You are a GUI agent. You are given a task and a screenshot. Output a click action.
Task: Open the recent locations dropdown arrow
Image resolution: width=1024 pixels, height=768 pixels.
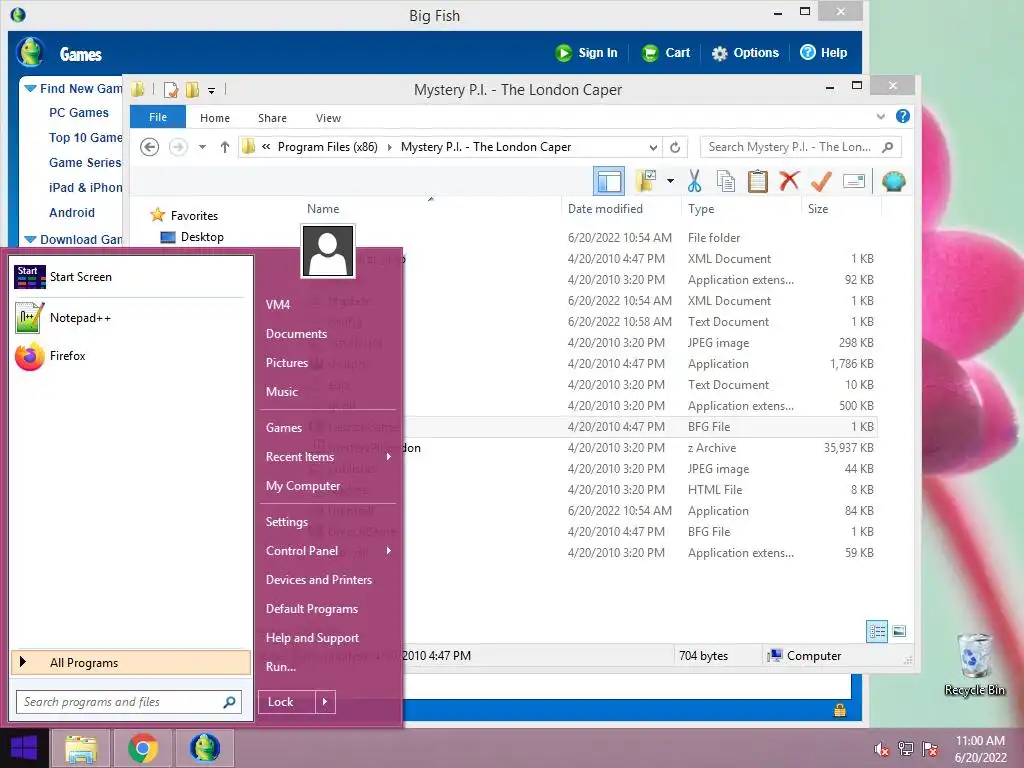(202, 147)
